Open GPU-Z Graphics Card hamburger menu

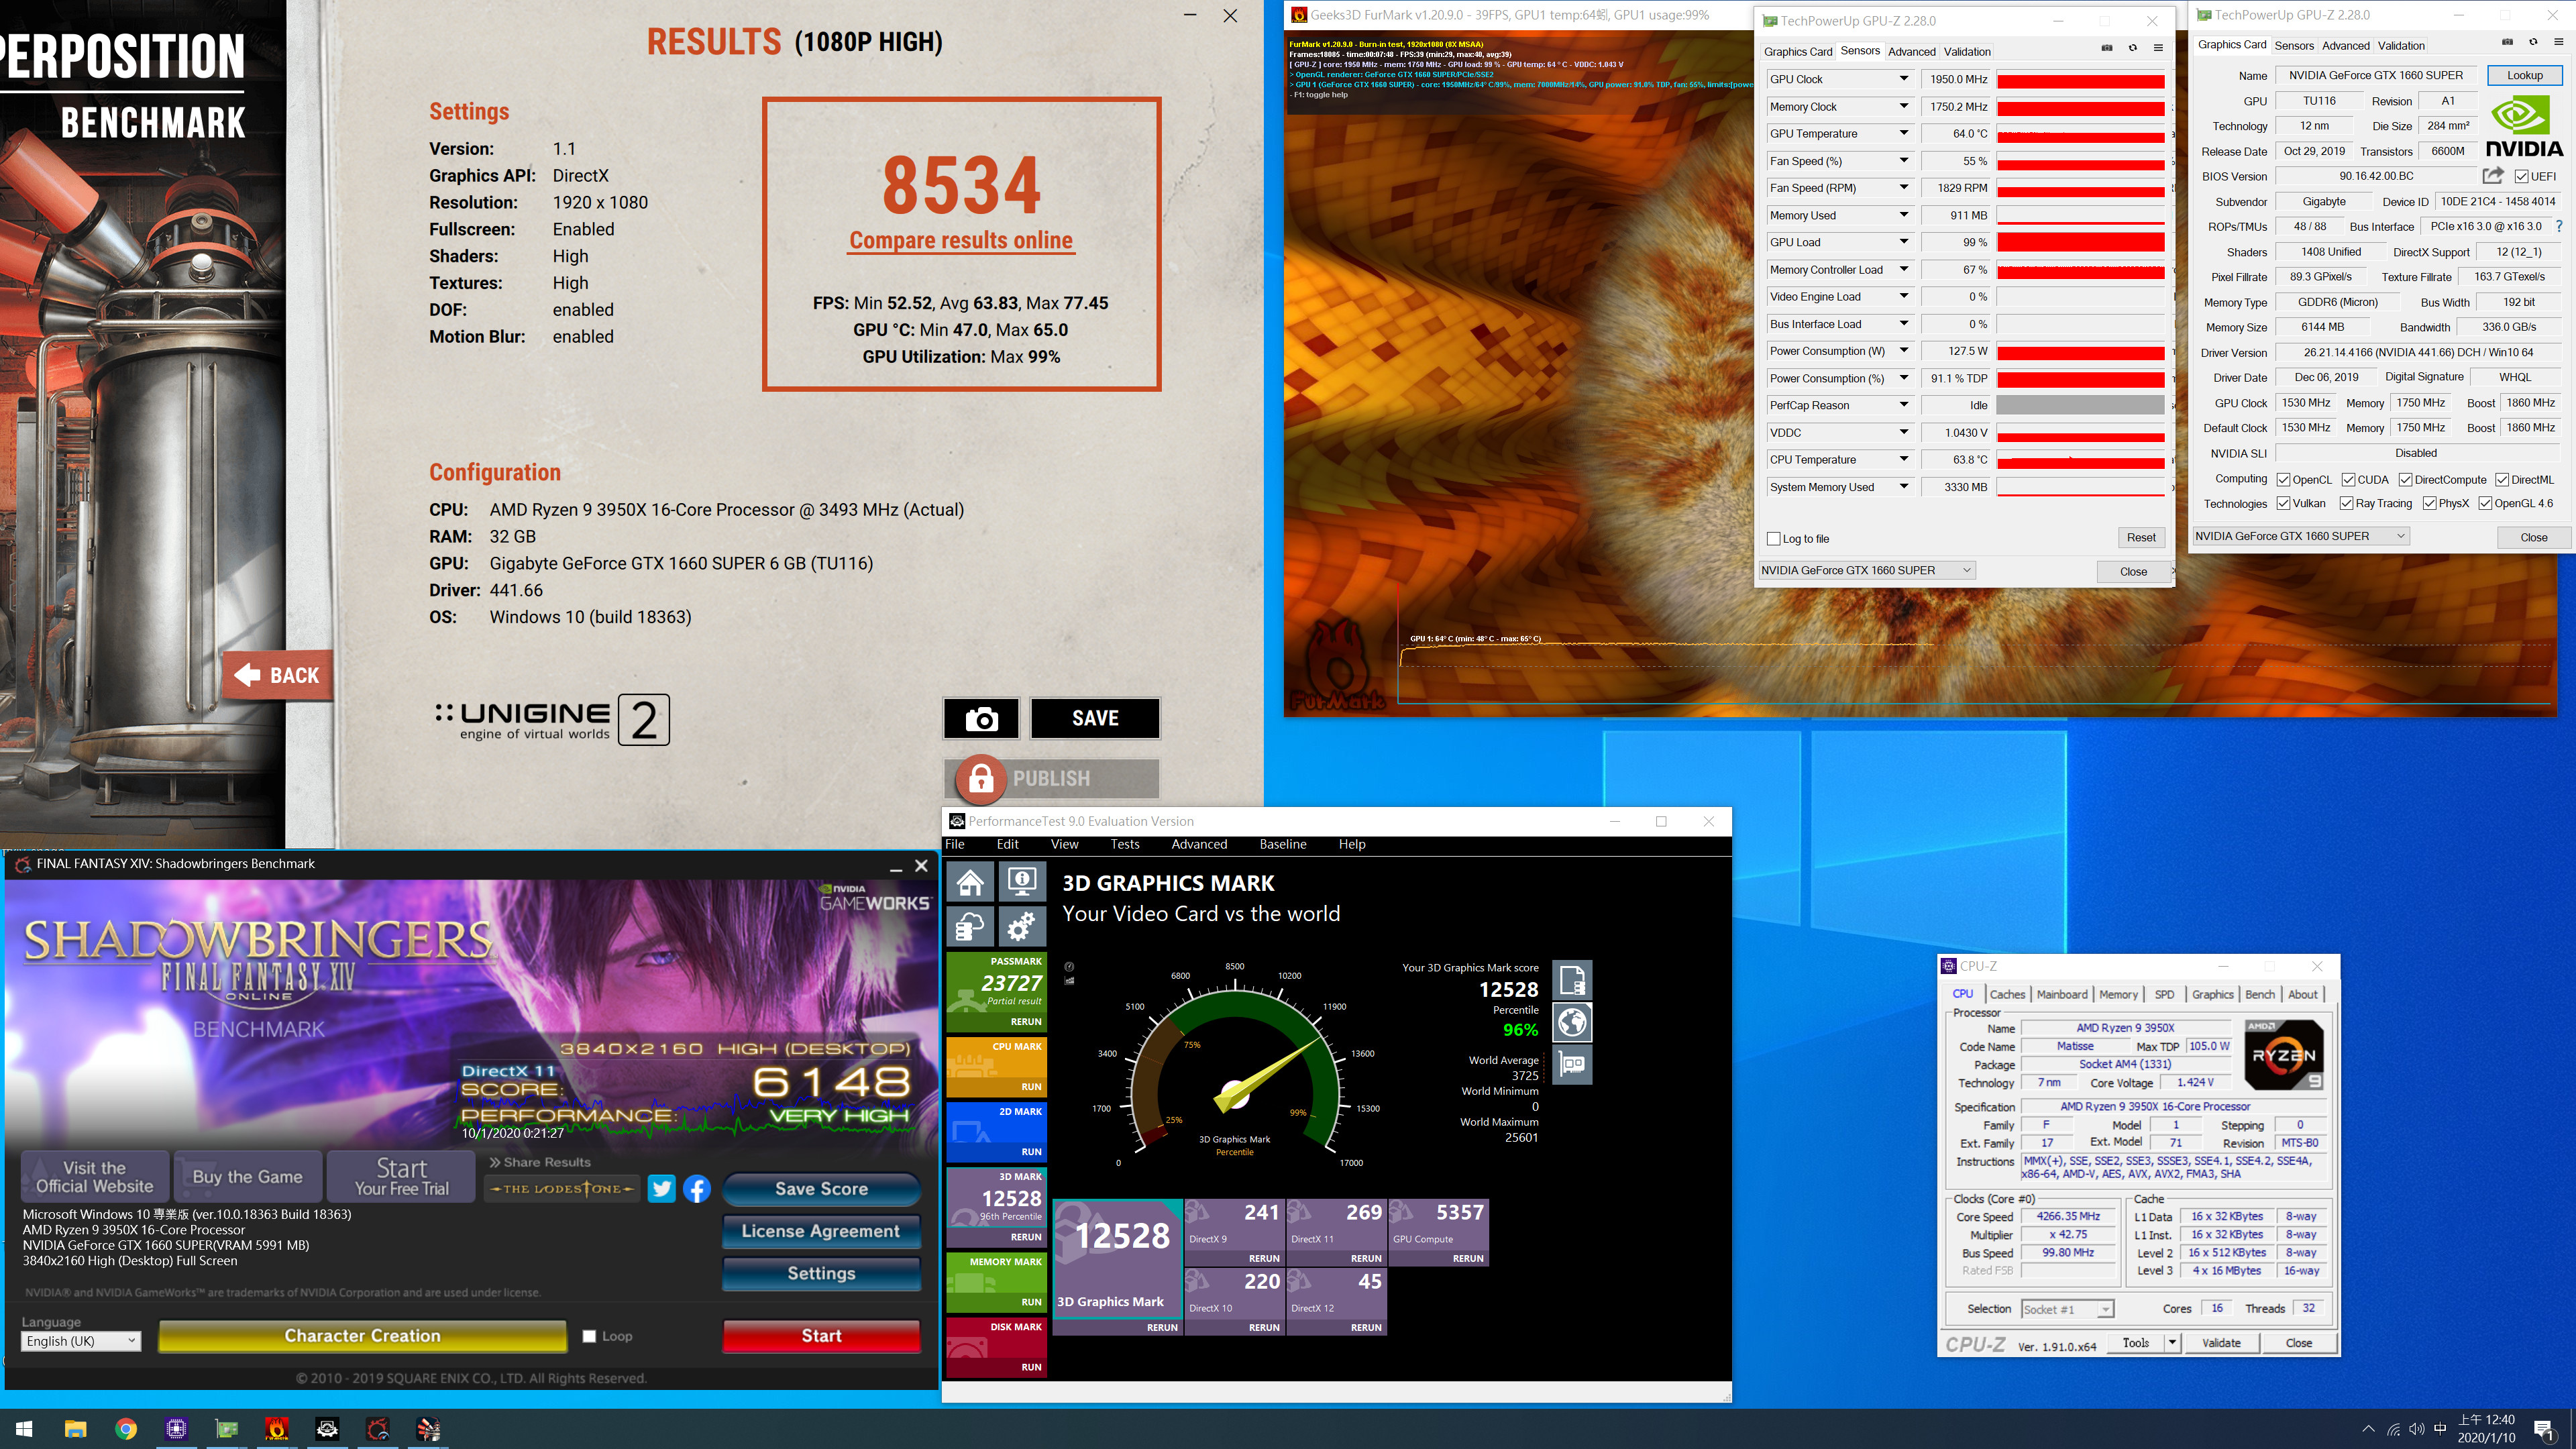point(2559,42)
